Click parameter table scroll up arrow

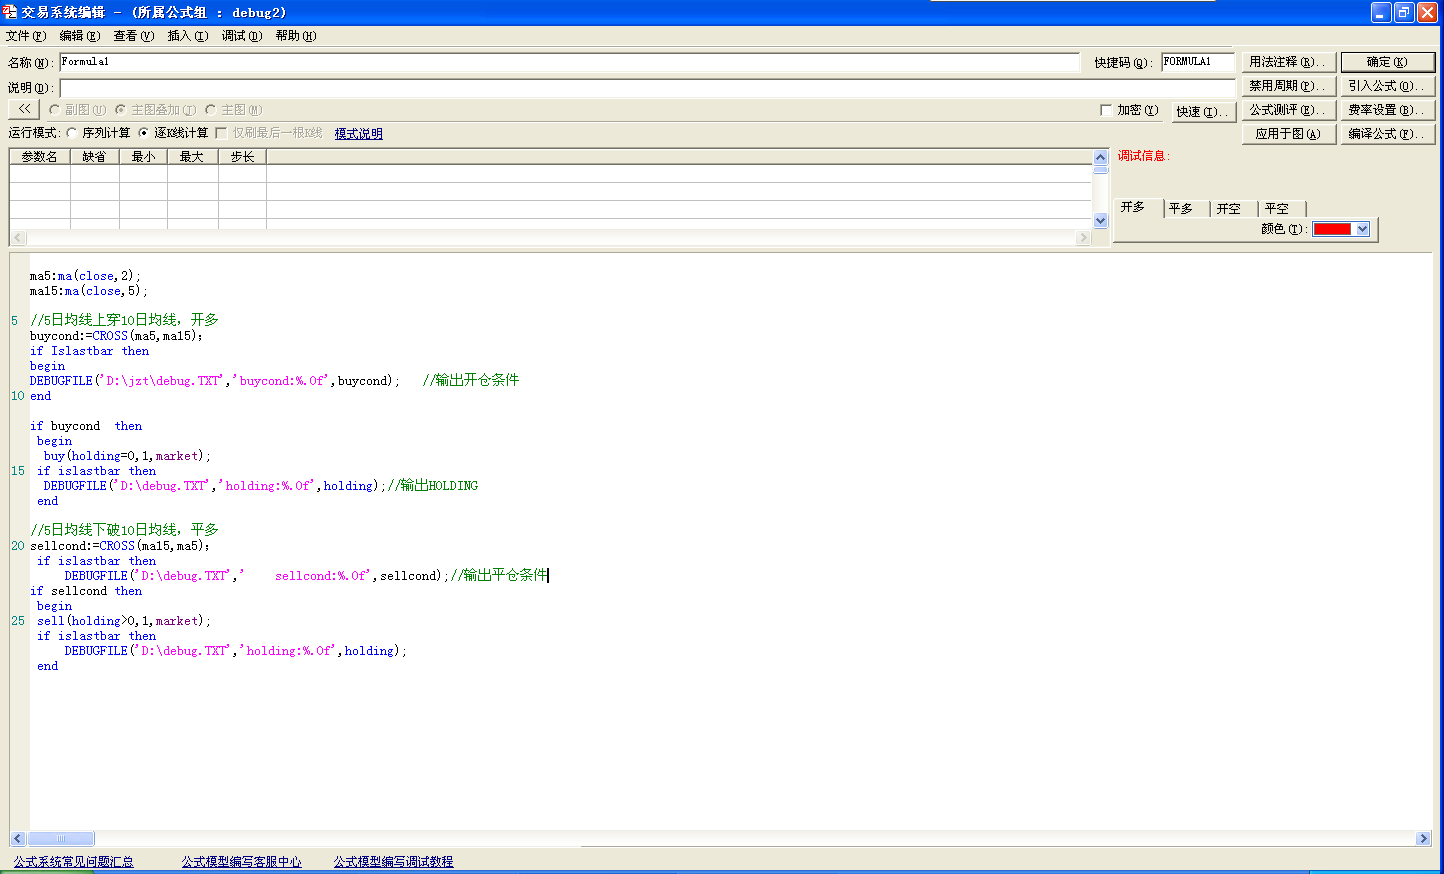[1101, 157]
